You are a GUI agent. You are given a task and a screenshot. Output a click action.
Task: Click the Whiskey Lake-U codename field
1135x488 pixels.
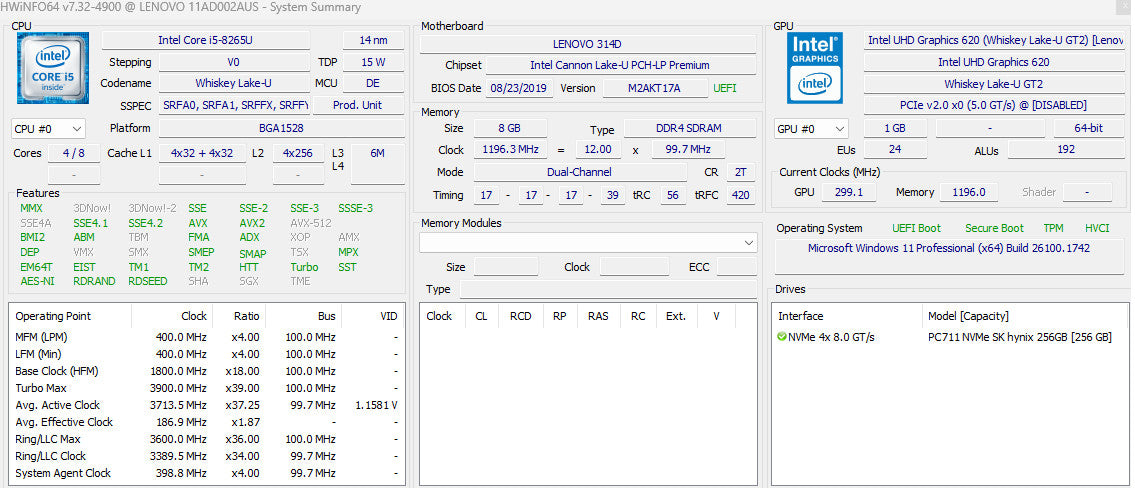point(233,83)
